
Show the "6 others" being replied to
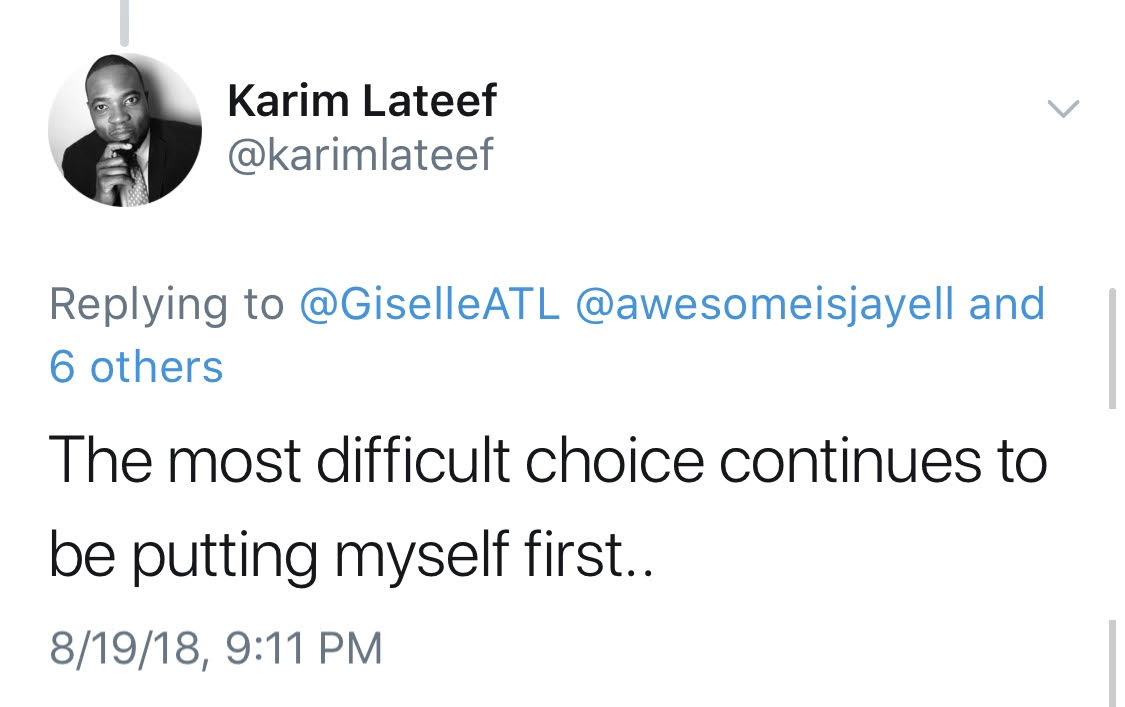tap(136, 368)
